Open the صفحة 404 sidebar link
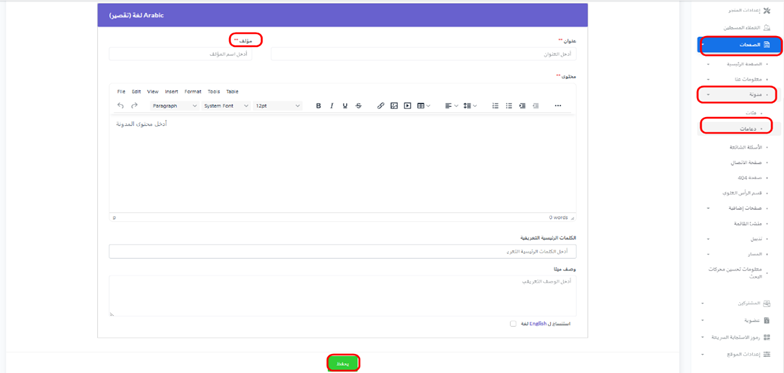Screen dimensions: 784x373 750,178
